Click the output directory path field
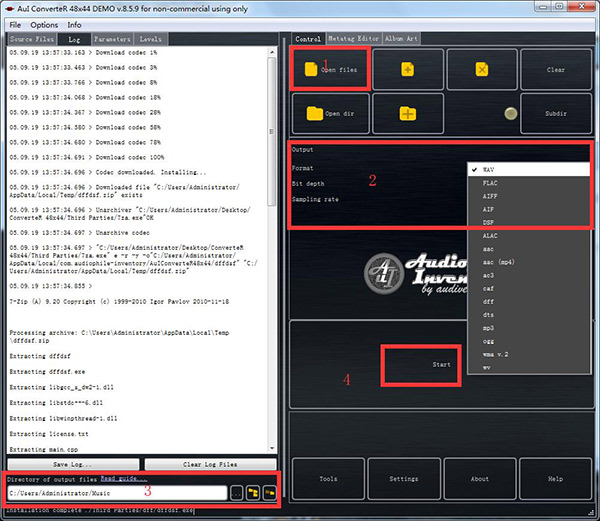Screen dimensions: 600x521 (117, 493)
